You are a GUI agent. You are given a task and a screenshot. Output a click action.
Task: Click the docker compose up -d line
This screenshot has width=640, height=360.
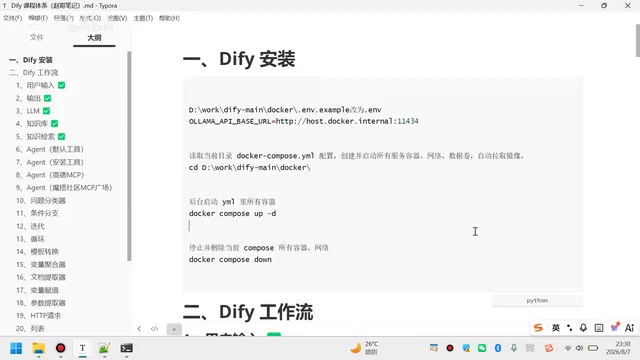[x=232, y=213]
